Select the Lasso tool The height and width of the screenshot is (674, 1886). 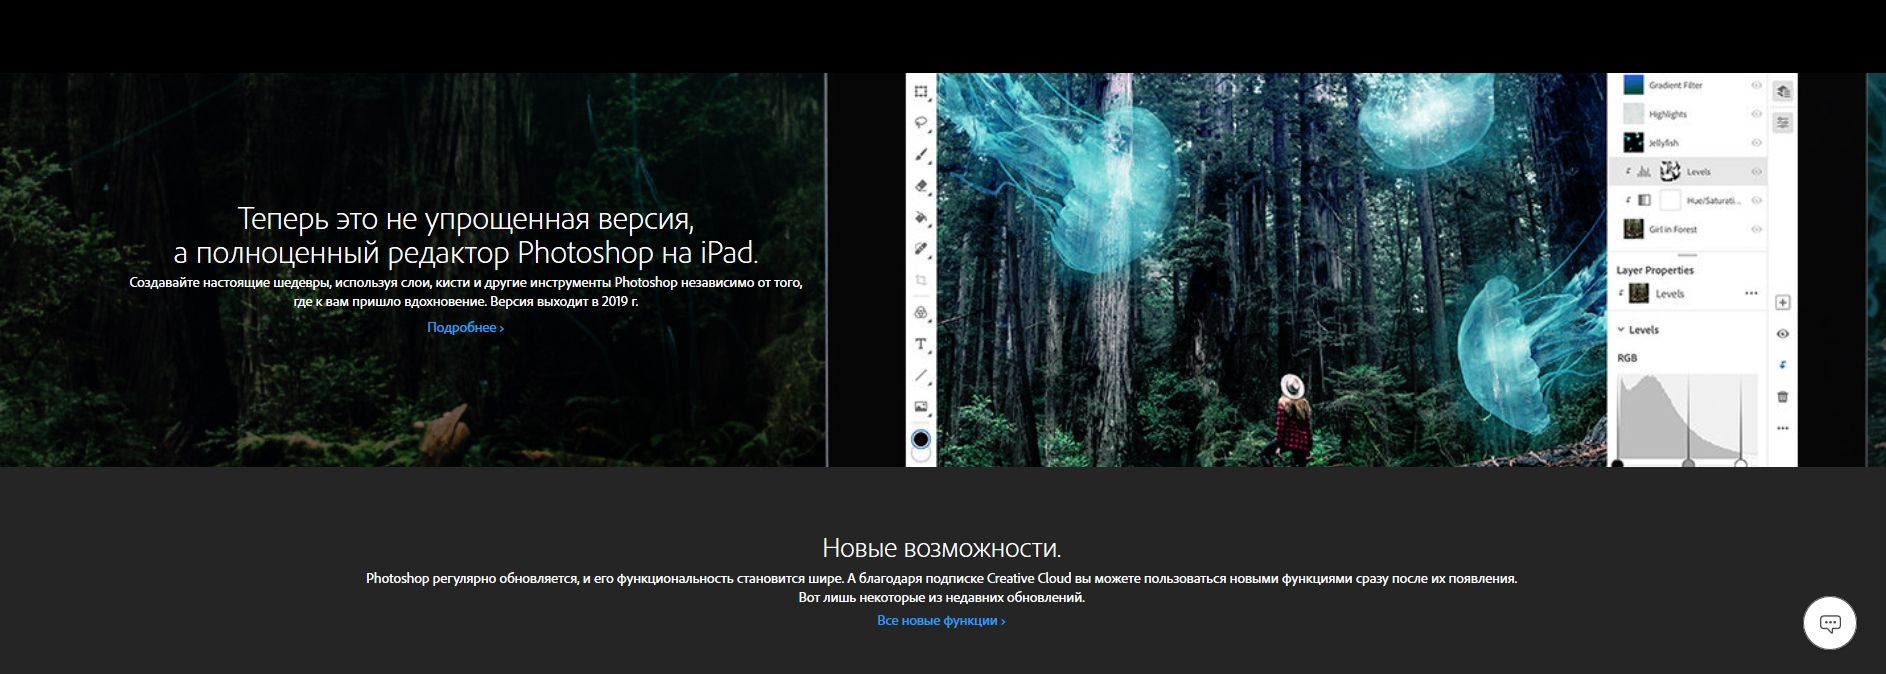point(921,123)
